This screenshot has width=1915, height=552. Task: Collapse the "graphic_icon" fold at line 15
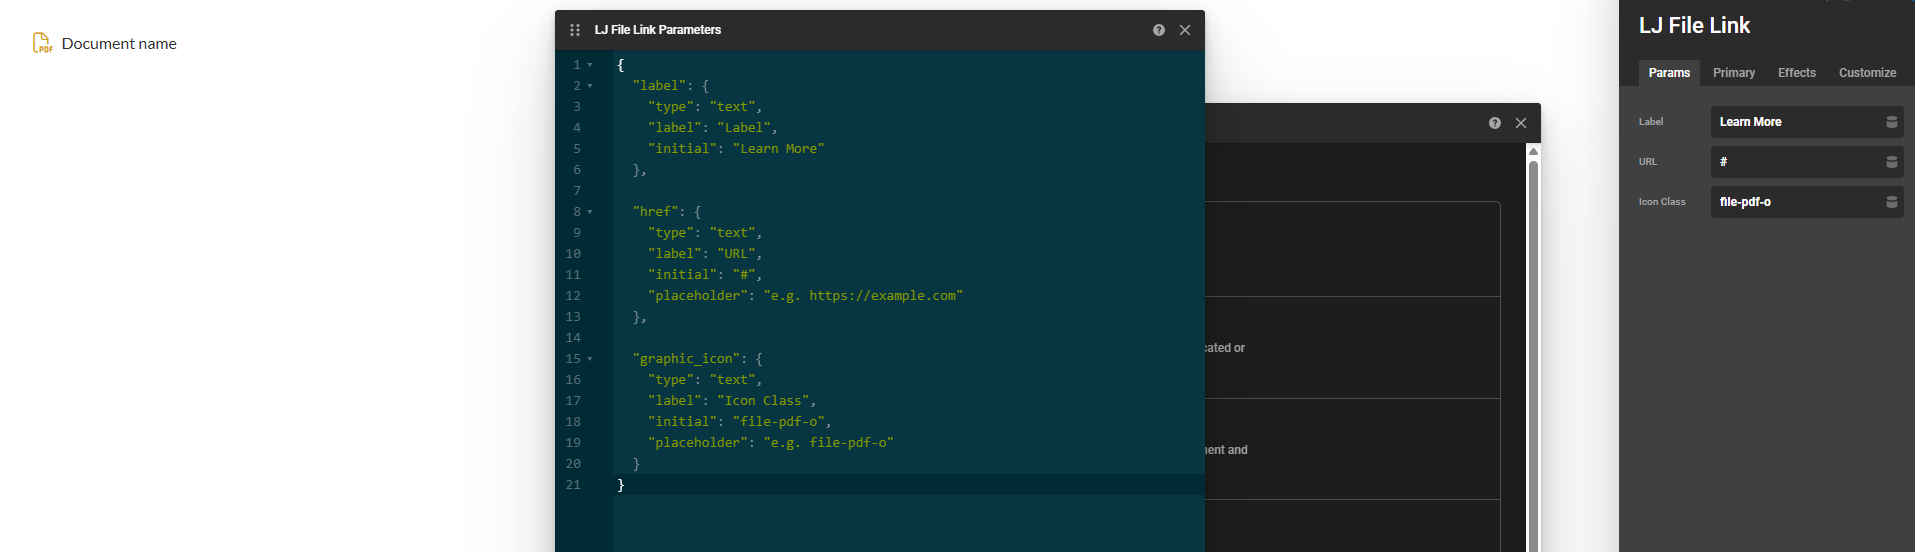click(x=590, y=359)
